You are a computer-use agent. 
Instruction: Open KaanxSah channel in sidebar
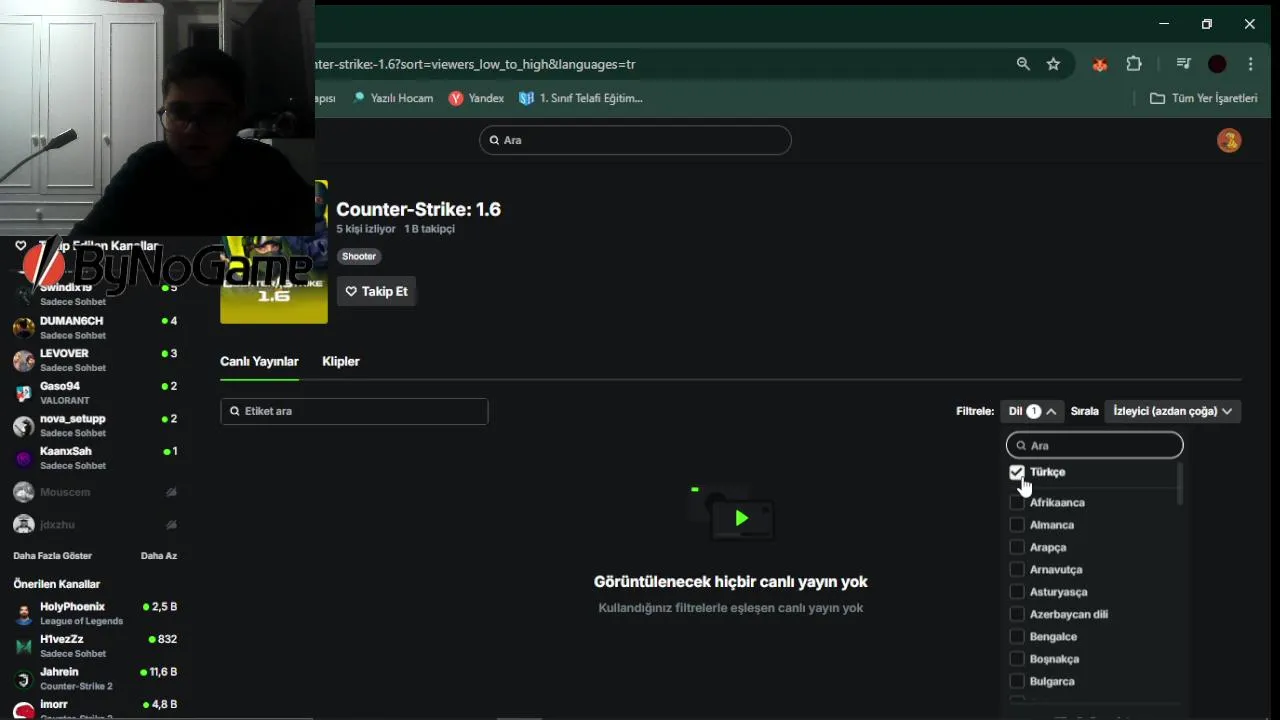[x=95, y=458]
